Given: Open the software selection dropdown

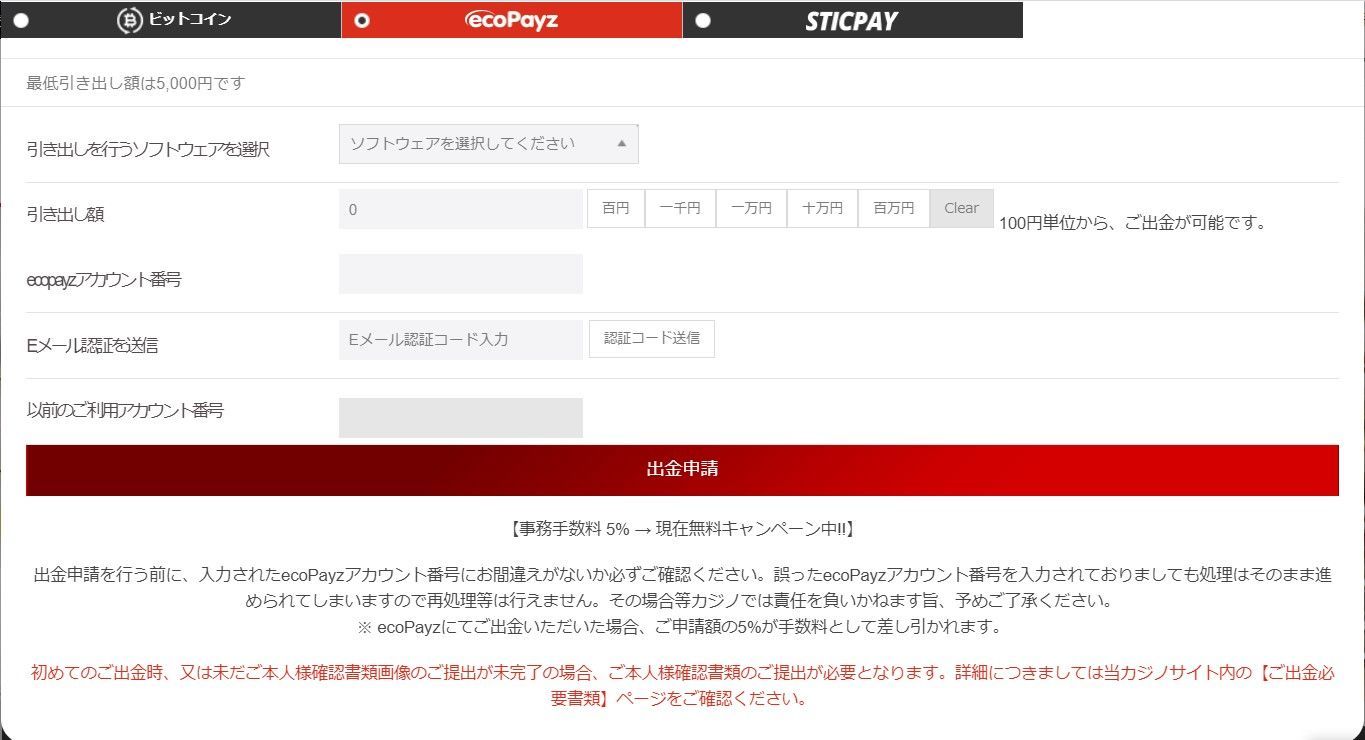Looking at the screenshot, I should click(x=489, y=144).
